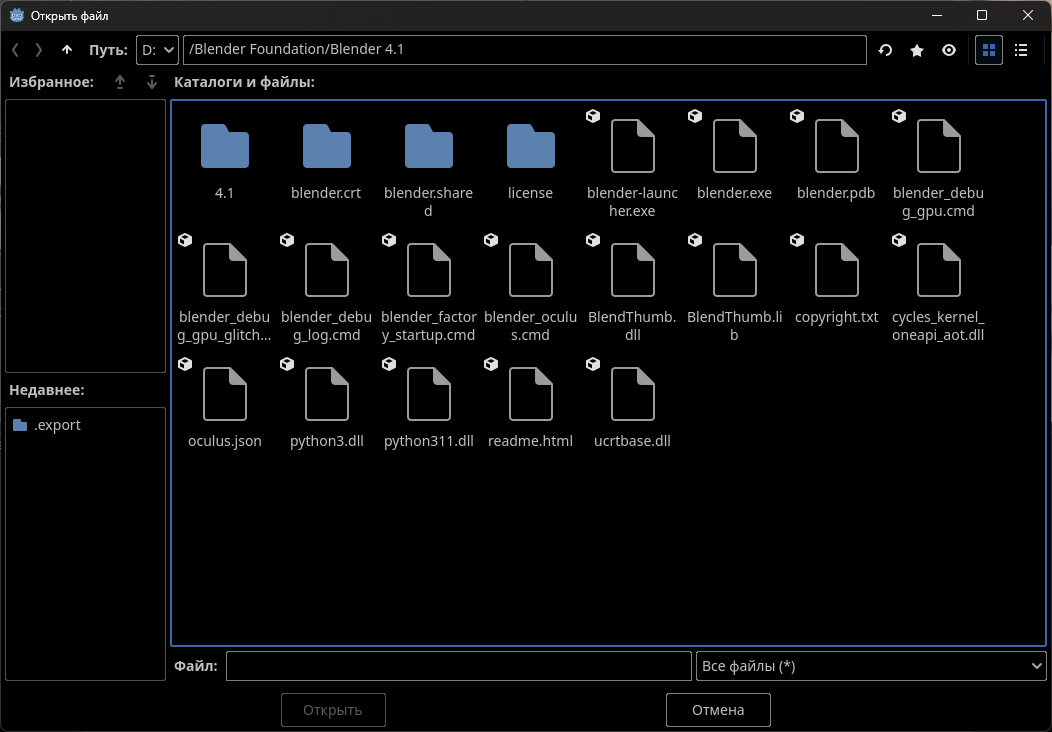This screenshot has width=1052, height=732.
Task: Go forward to next folder arrow
Action: tap(38, 50)
